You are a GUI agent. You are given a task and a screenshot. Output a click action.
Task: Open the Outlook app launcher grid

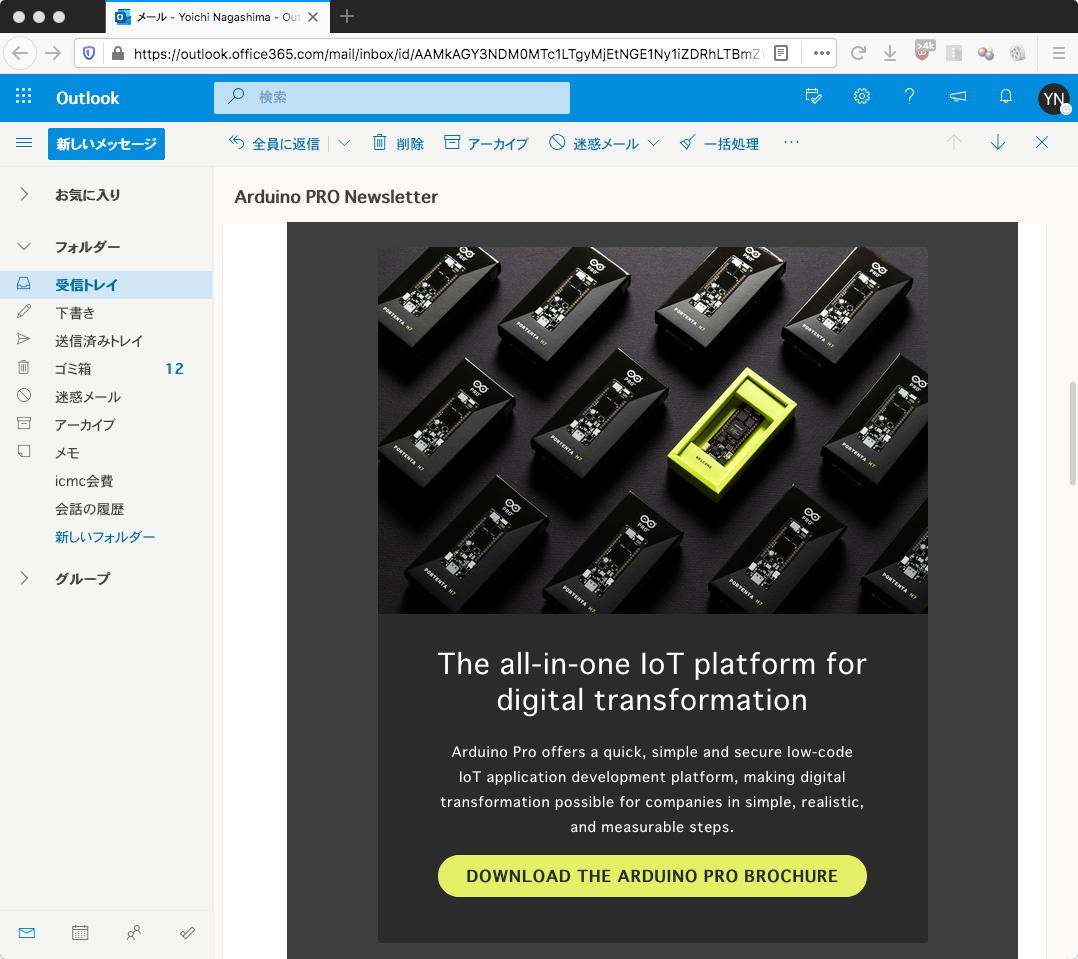pos(23,97)
